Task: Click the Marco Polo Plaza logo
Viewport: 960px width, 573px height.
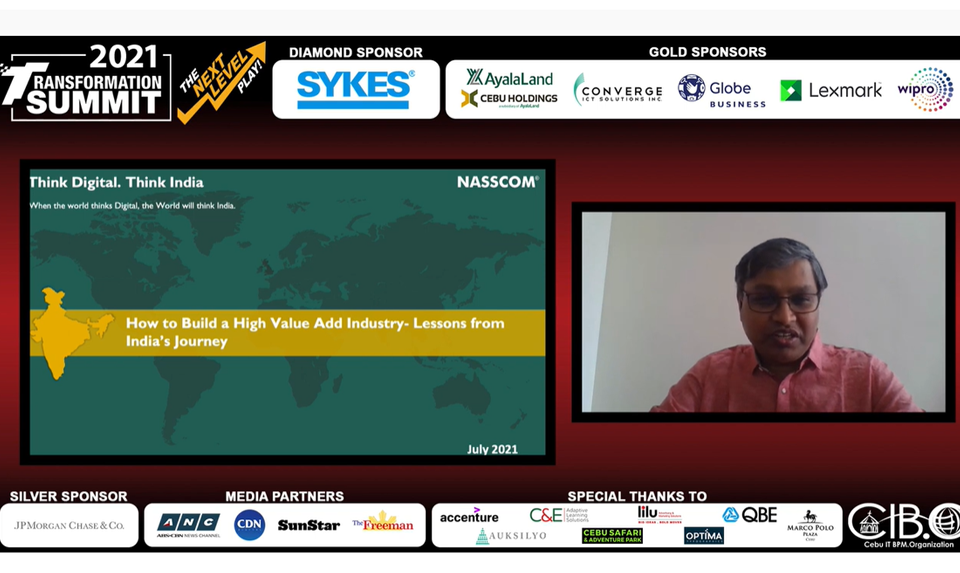Action: (x=810, y=525)
